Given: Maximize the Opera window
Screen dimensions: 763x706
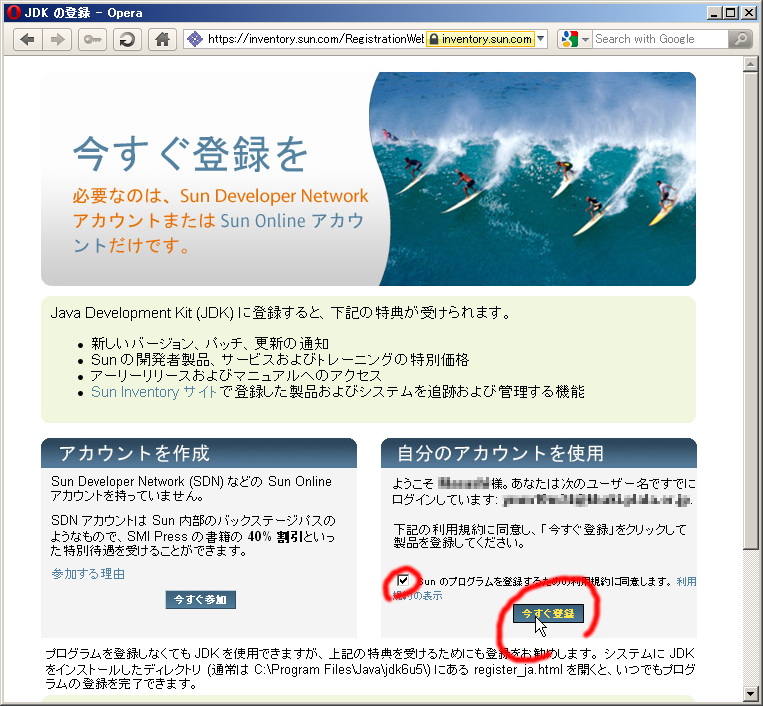Looking at the screenshot, I should (x=731, y=13).
